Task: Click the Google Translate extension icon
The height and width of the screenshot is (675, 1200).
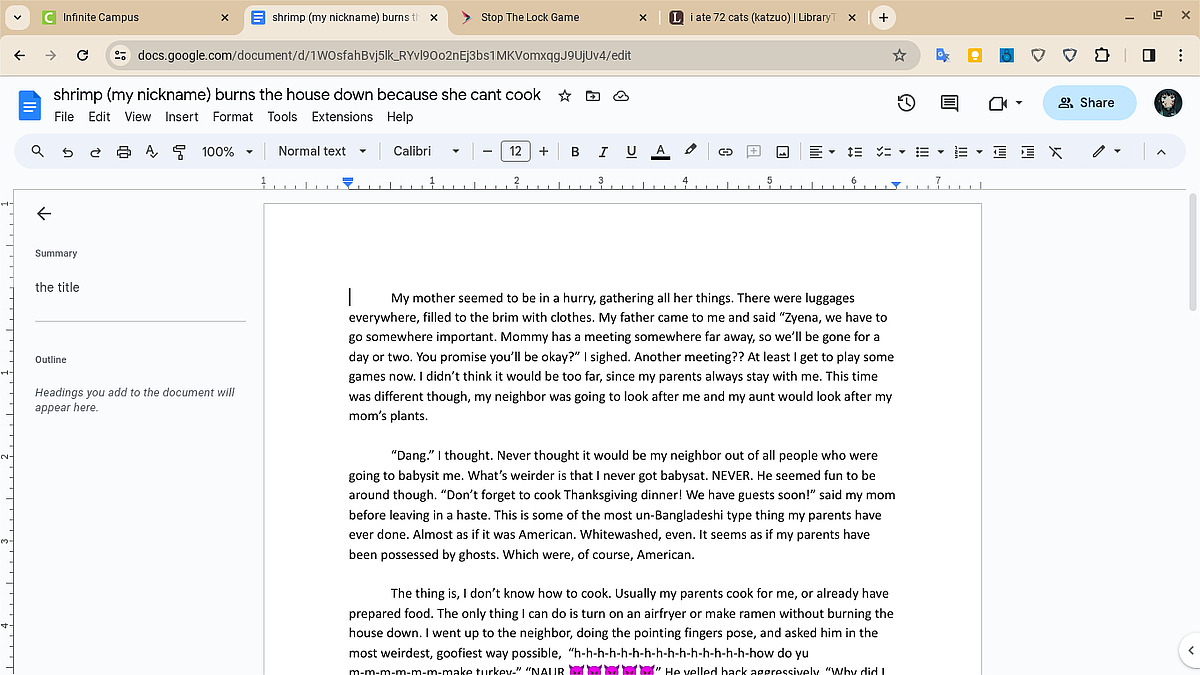Action: click(943, 56)
